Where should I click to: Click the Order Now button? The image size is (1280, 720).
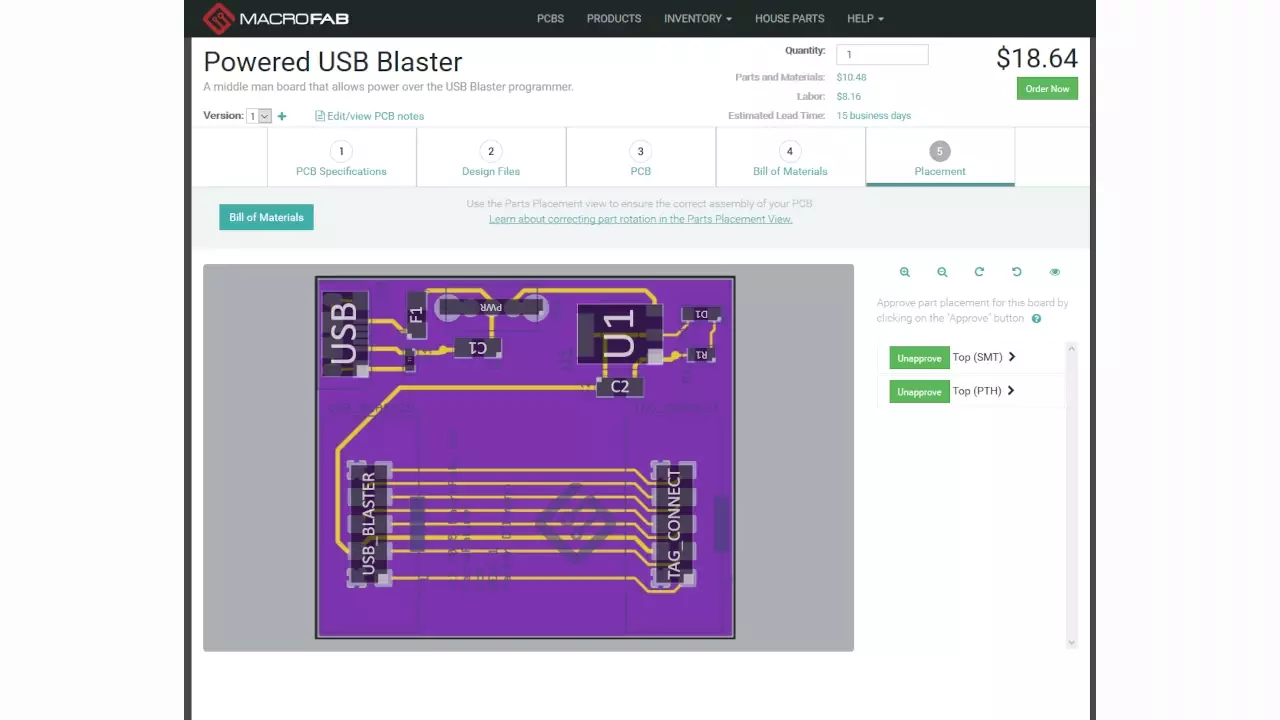click(1046, 89)
